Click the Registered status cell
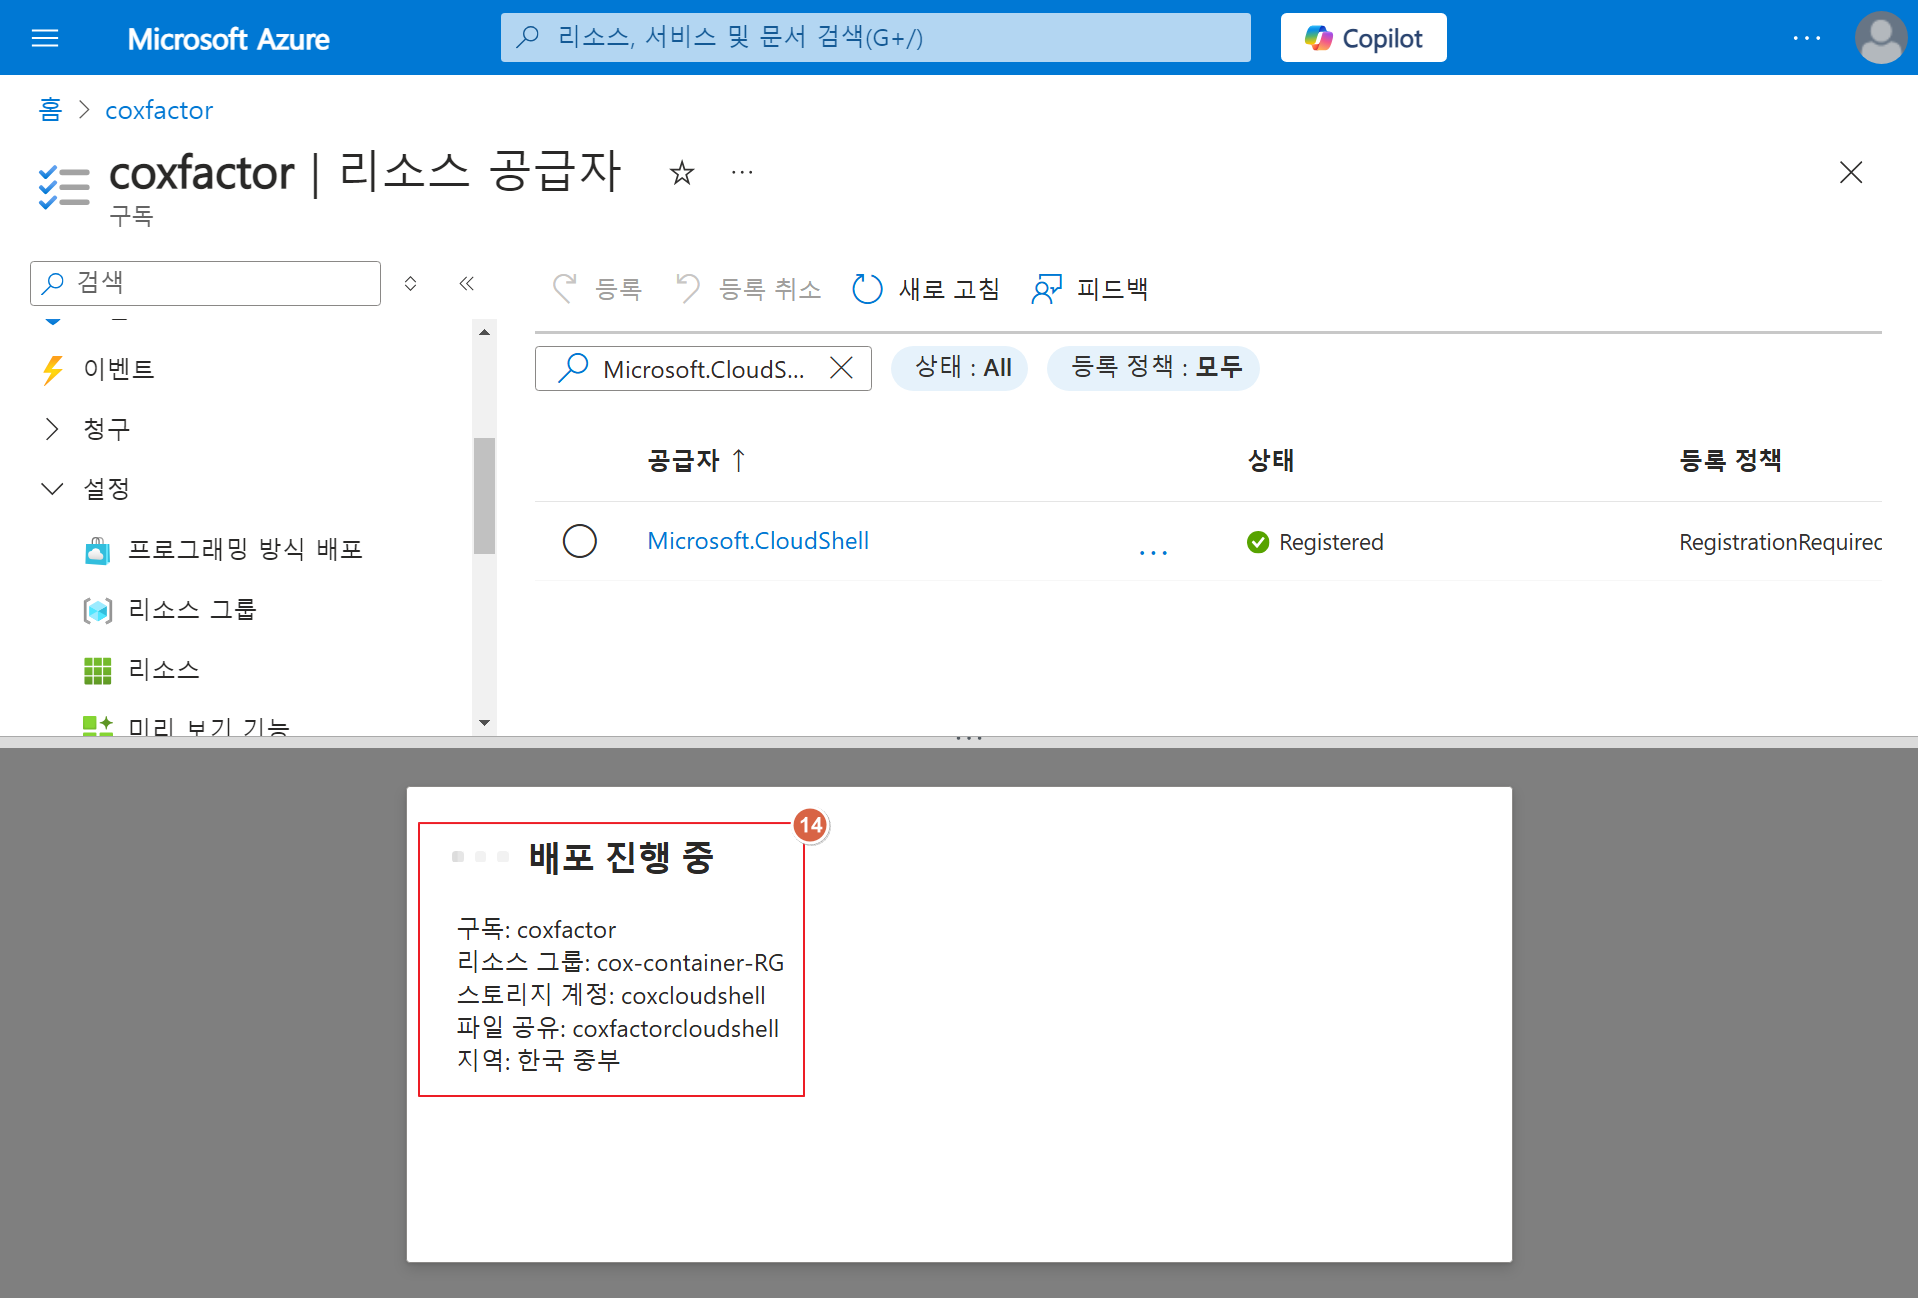 [x=1315, y=542]
